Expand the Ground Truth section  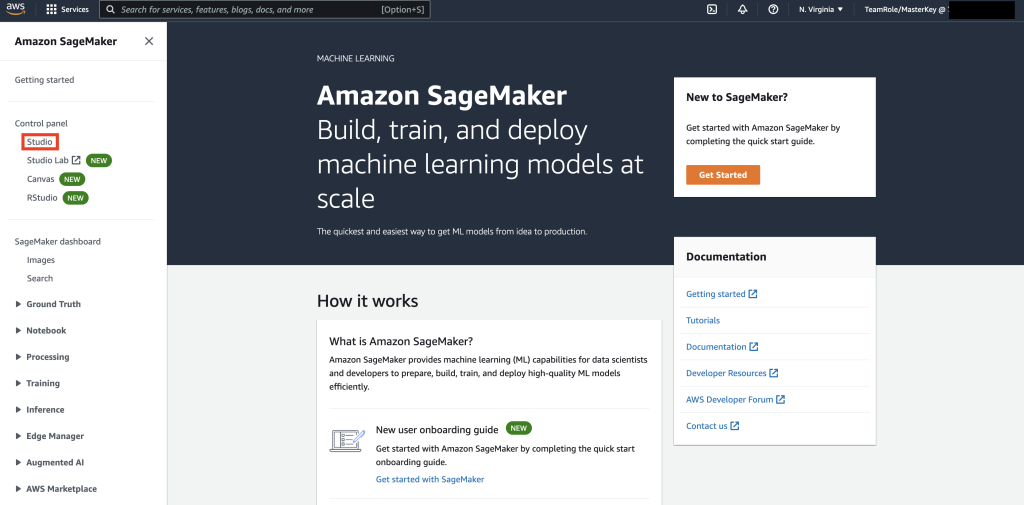48,304
